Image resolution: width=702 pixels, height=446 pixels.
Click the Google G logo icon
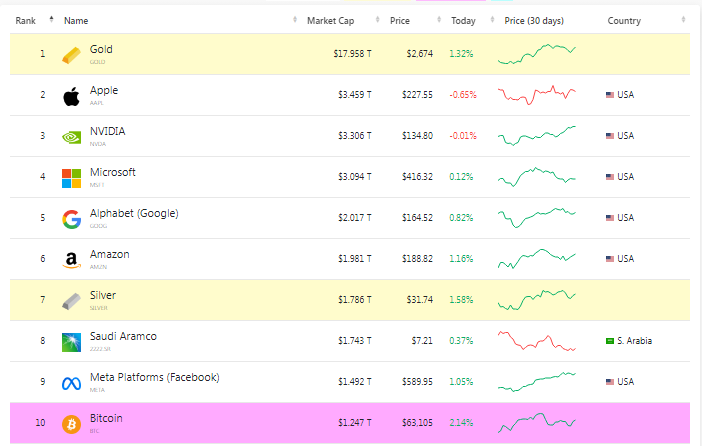pyautogui.click(x=71, y=219)
